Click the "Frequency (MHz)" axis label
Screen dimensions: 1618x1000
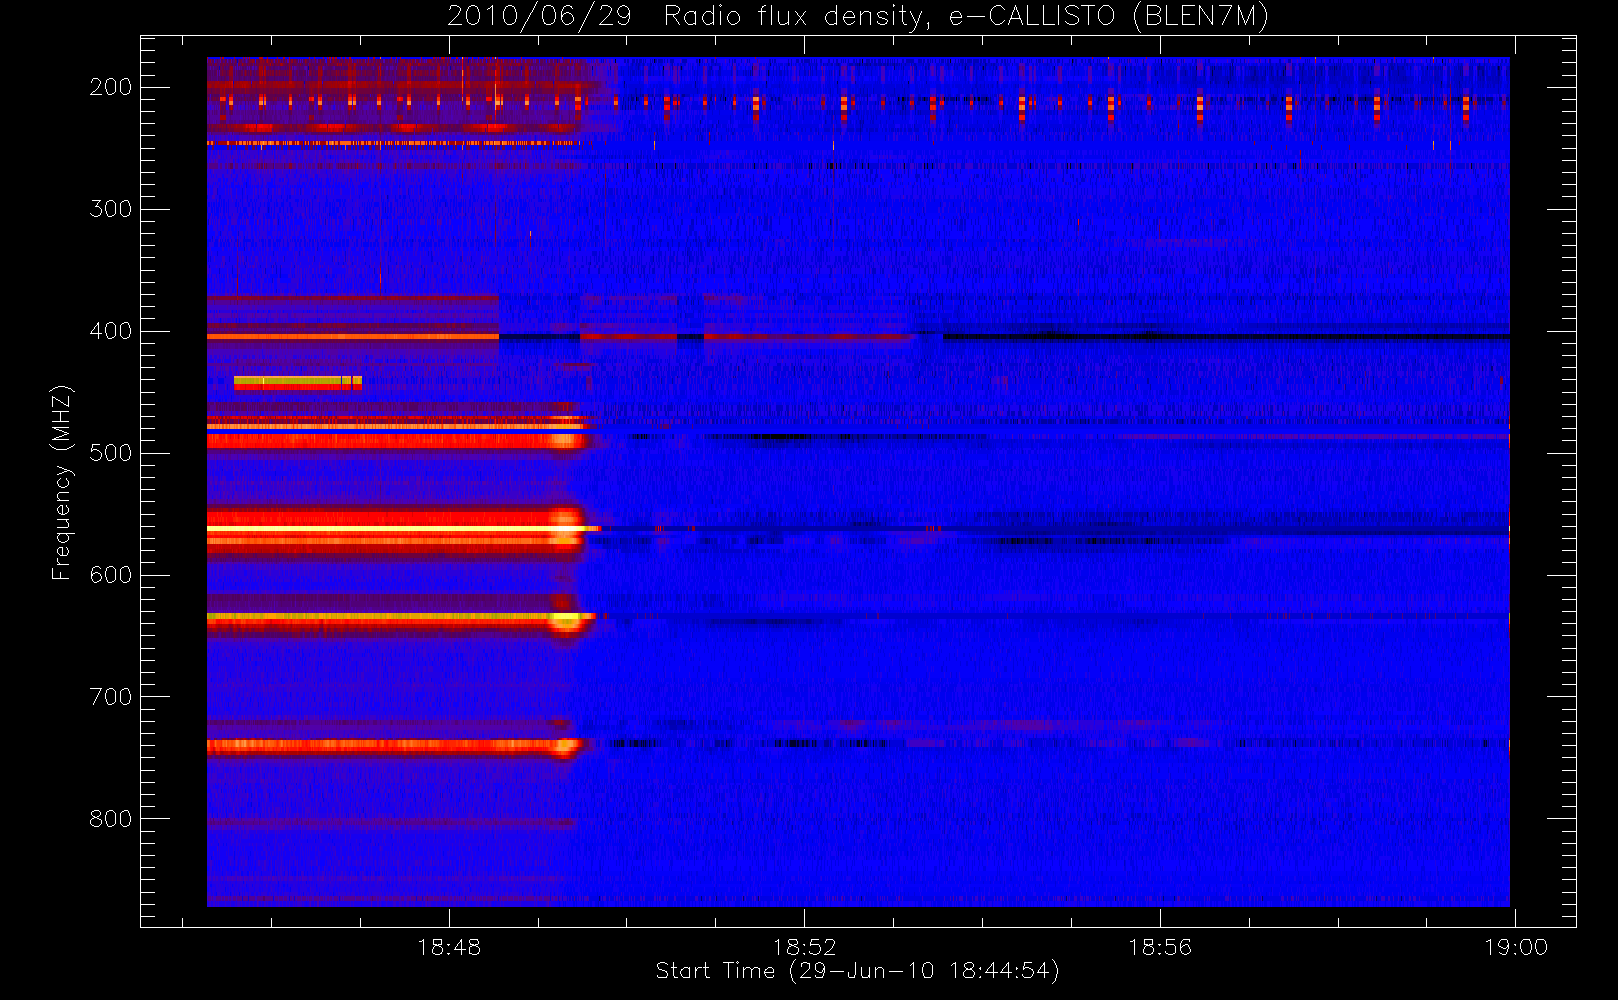coord(61,483)
